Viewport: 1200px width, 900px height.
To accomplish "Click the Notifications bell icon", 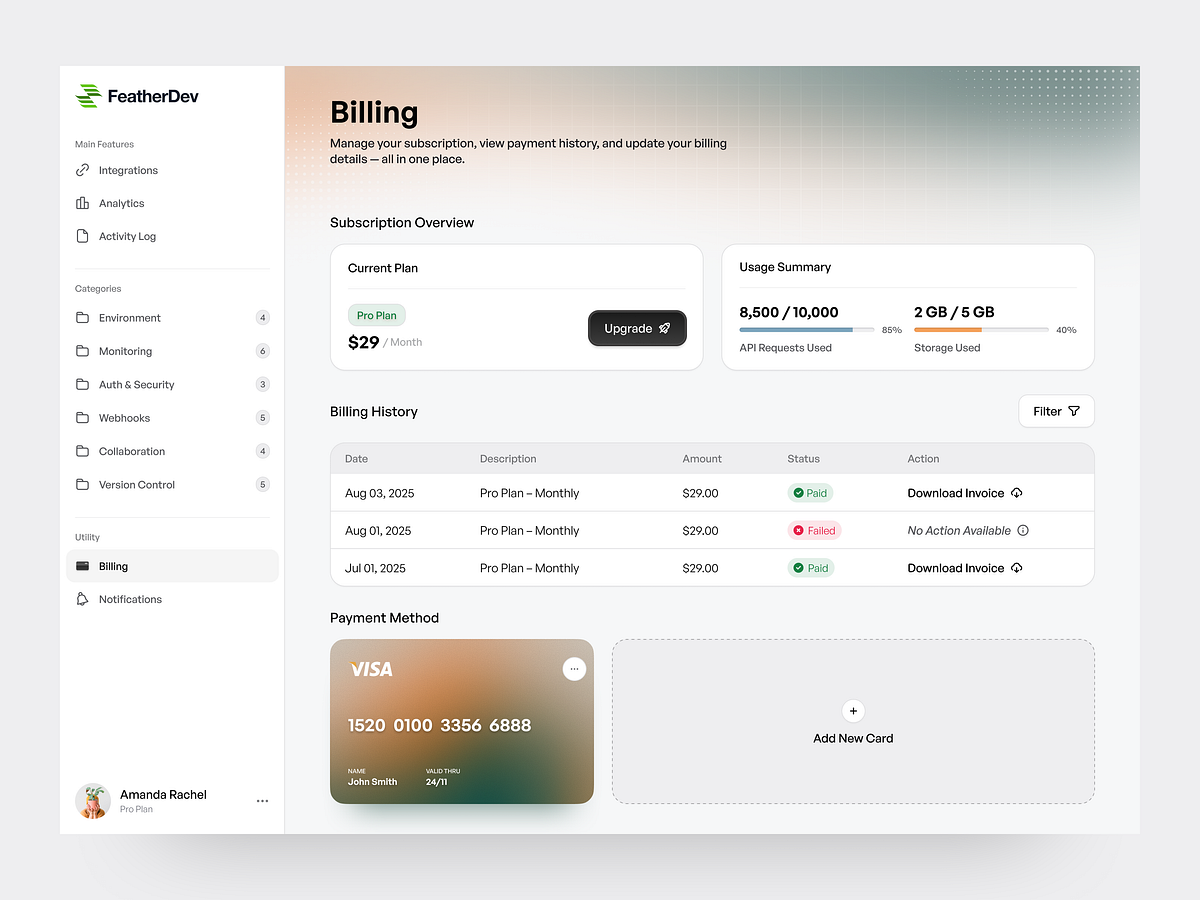I will point(84,599).
